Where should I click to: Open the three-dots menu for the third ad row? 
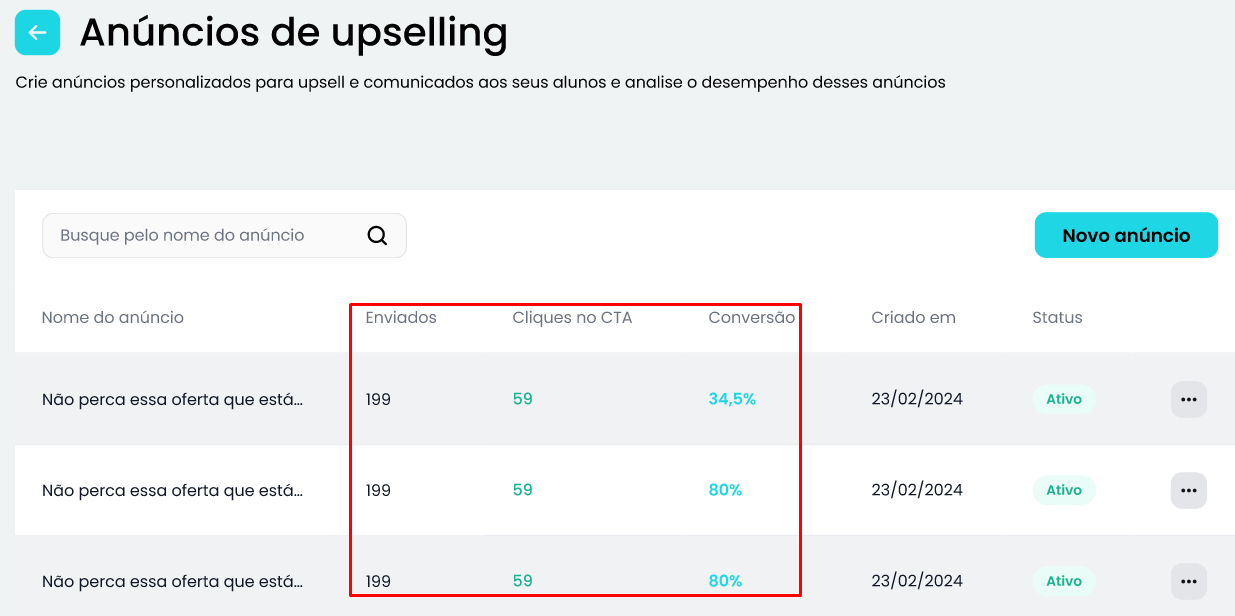(1189, 581)
